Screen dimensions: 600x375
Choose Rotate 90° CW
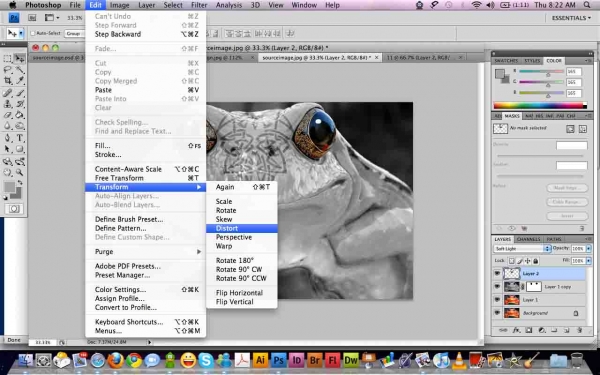click(241, 269)
